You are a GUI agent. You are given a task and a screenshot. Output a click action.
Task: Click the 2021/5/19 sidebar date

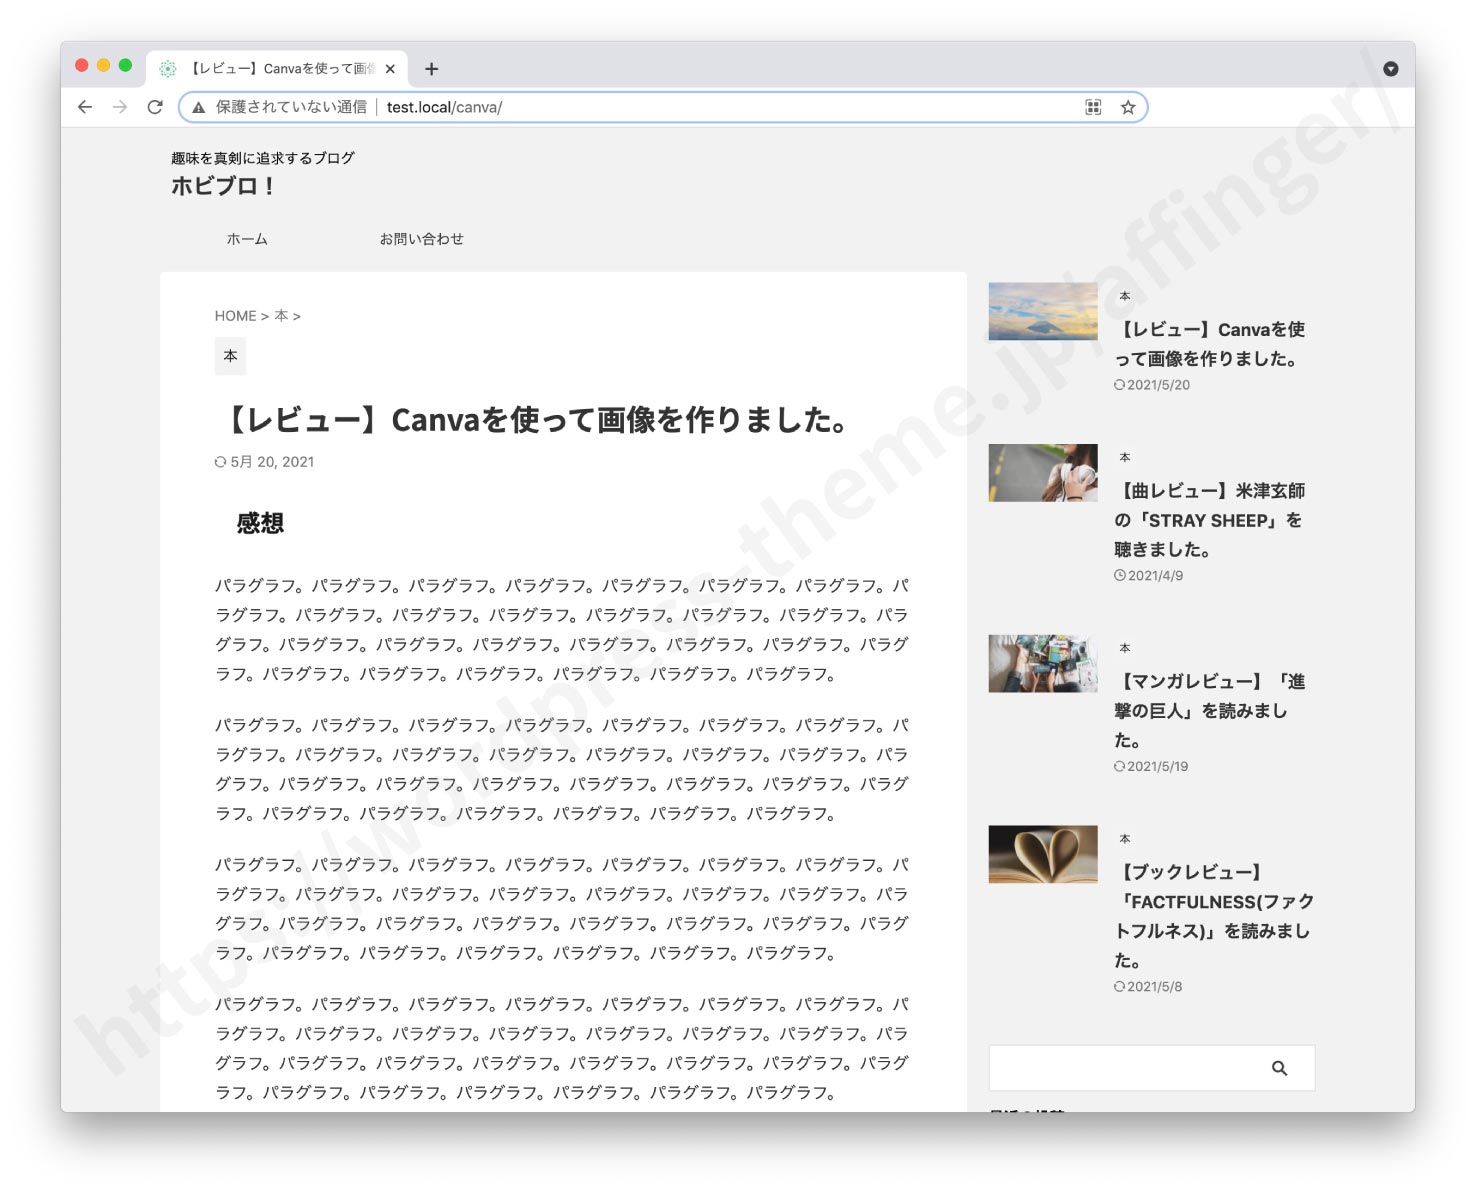pyautogui.click(x=1158, y=767)
